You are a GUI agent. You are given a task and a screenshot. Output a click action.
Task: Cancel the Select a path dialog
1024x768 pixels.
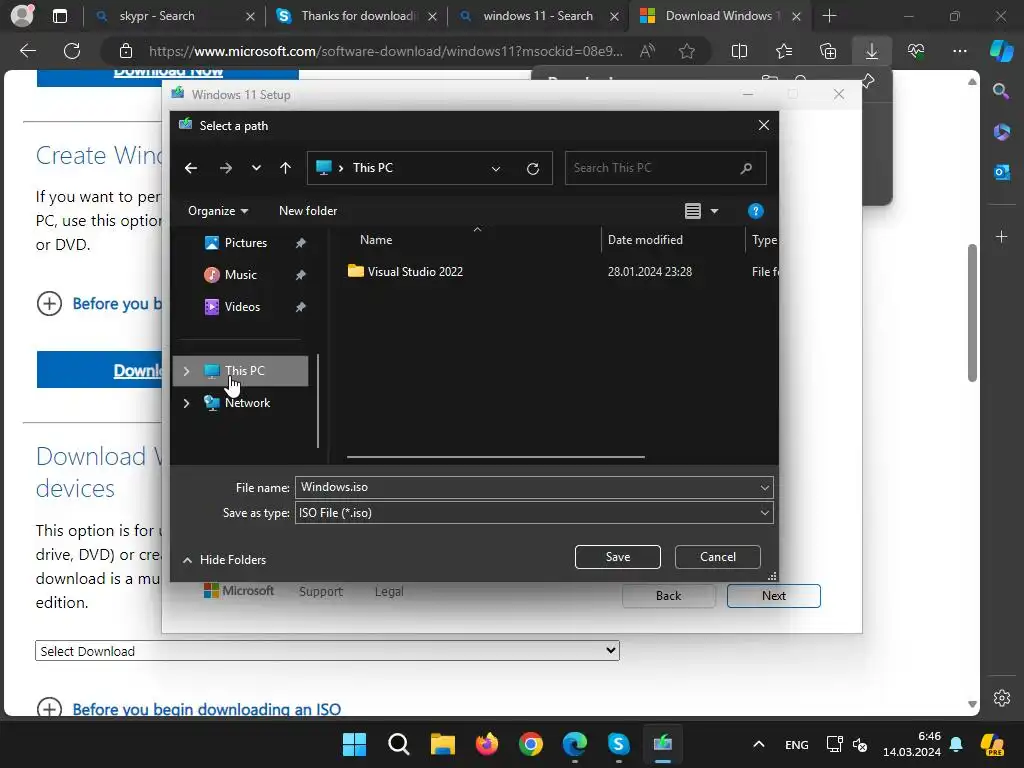point(718,557)
